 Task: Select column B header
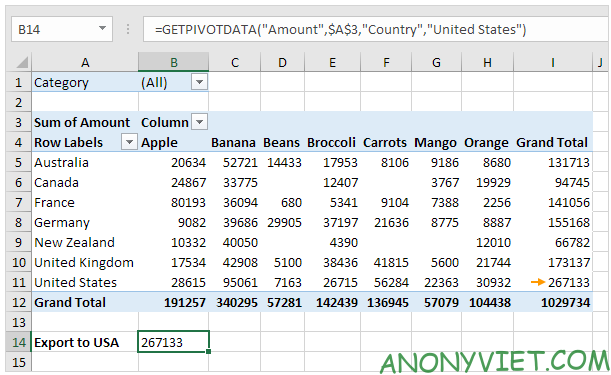click(173, 62)
